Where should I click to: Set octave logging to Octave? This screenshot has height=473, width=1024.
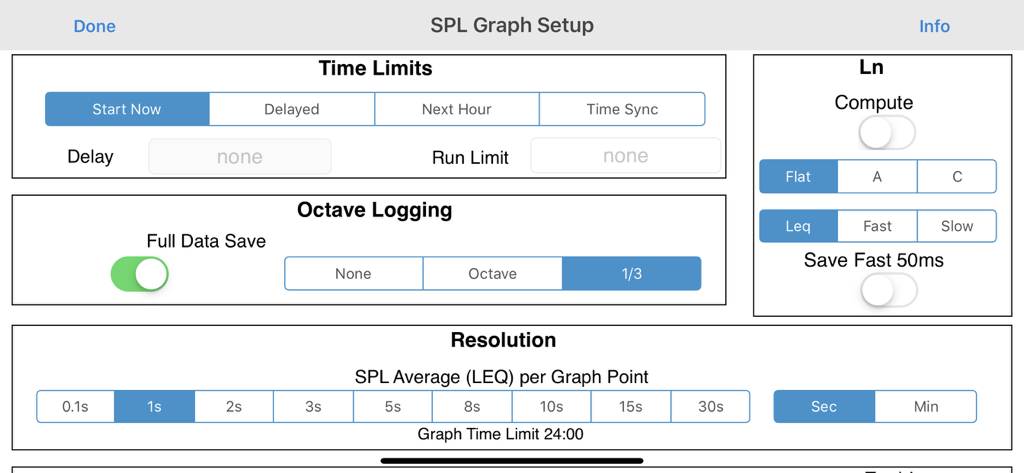(x=492, y=274)
